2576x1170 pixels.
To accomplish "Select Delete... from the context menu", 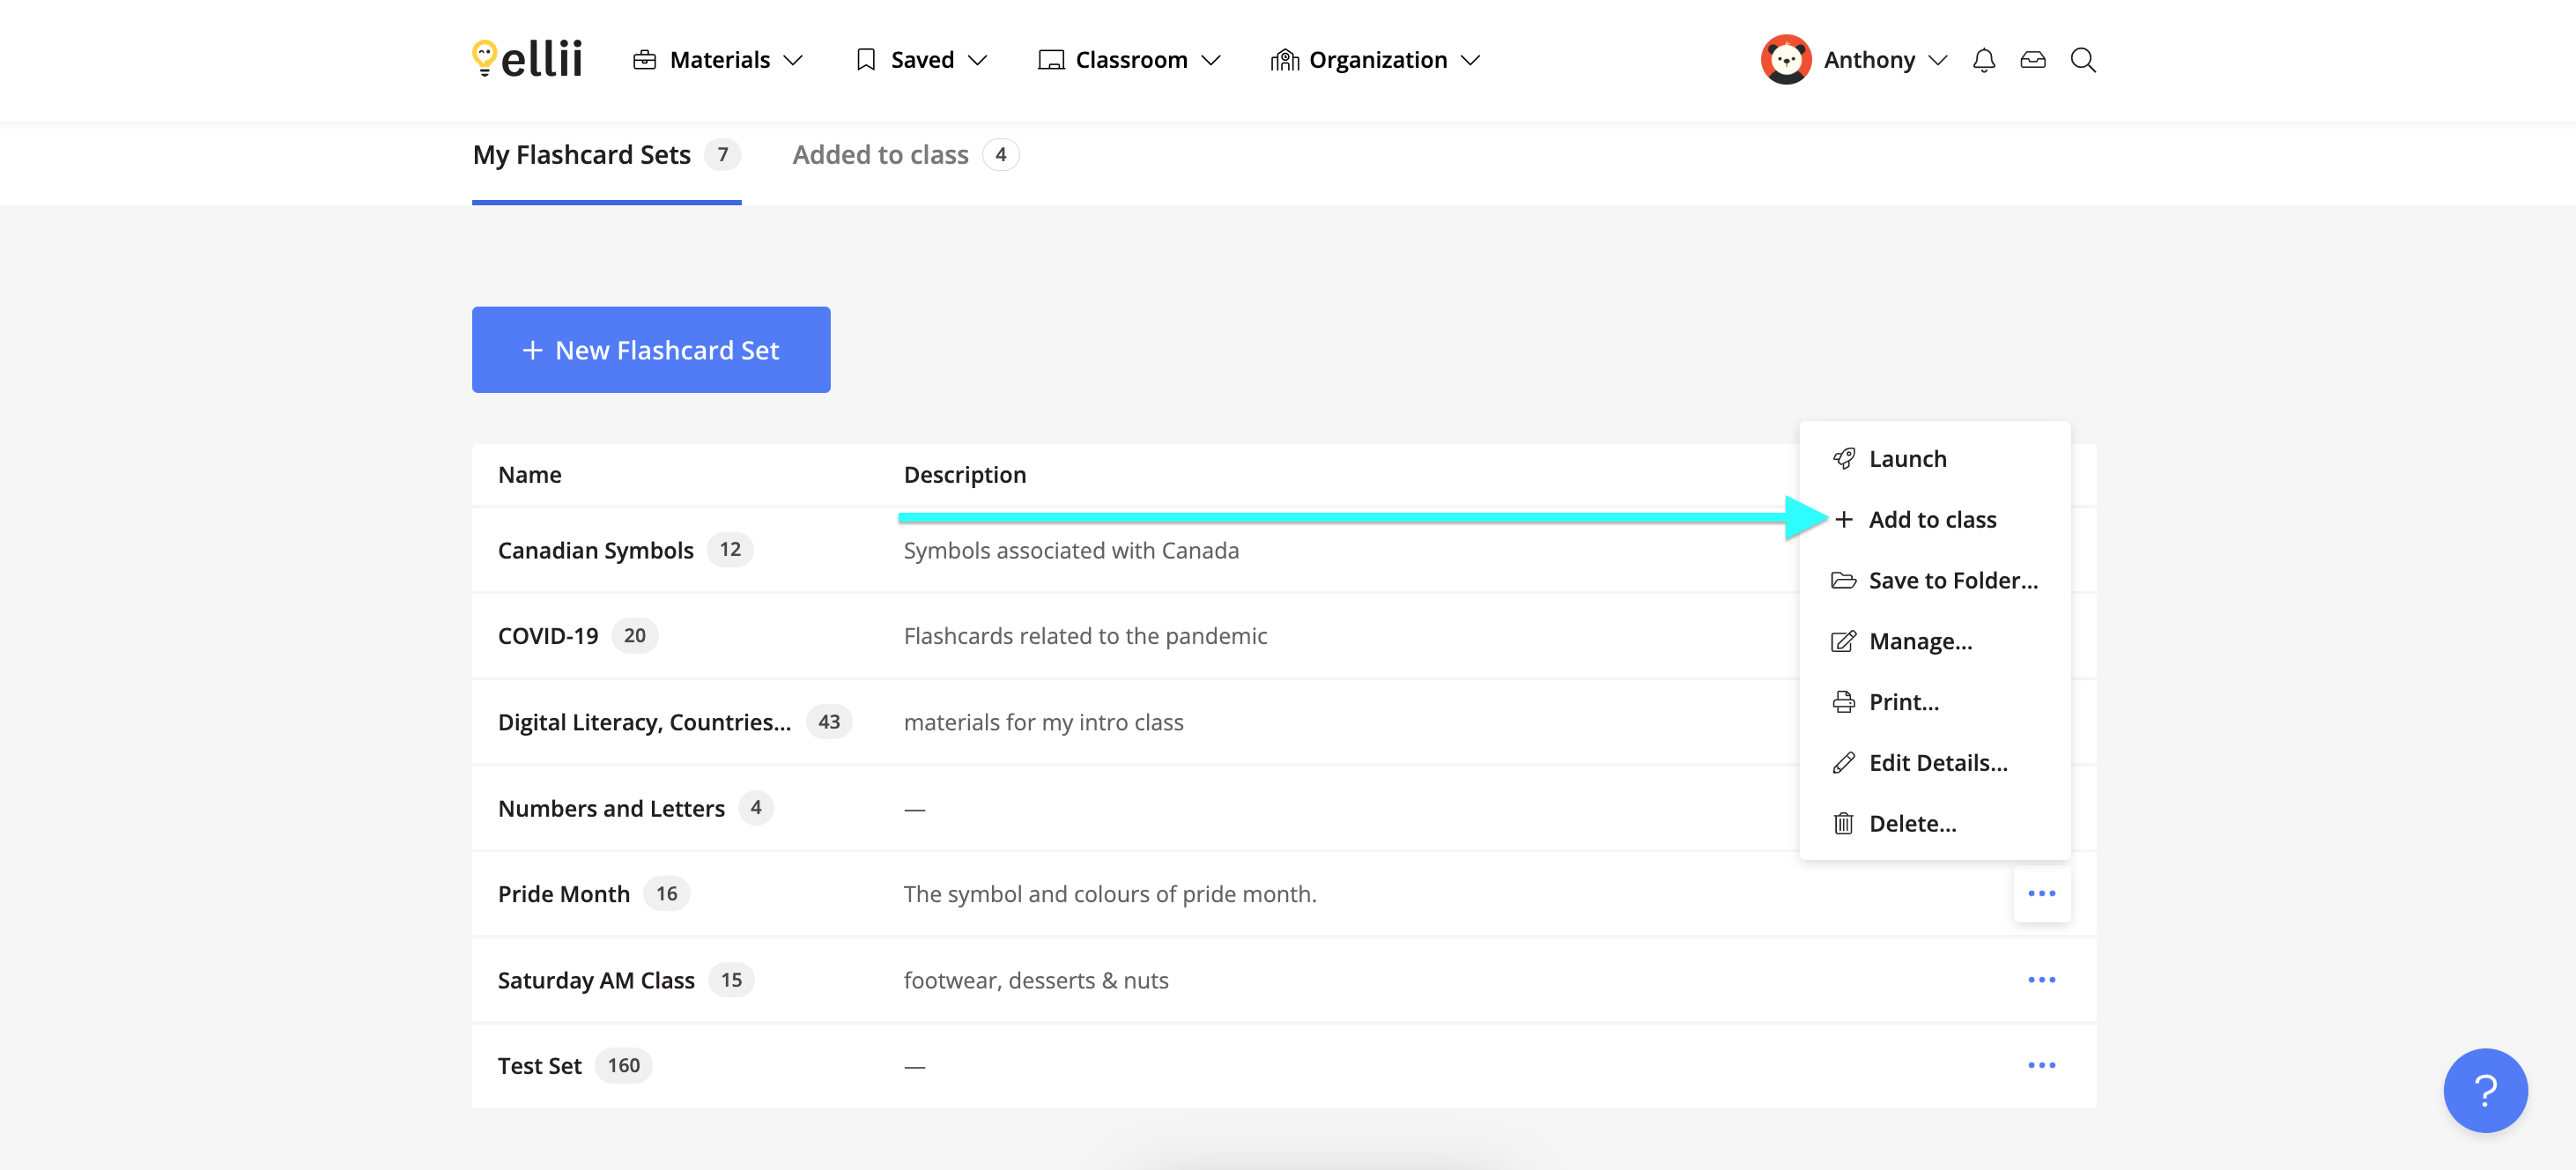I will 1911,824.
